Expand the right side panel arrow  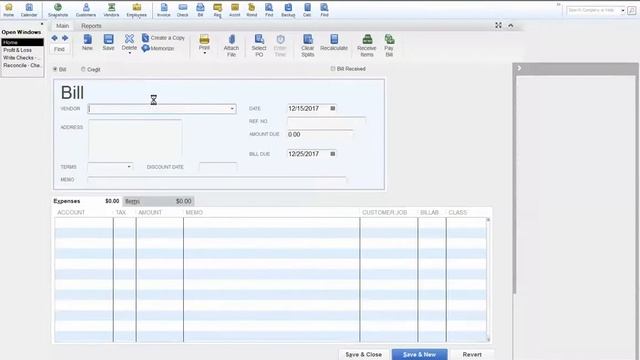[519, 68]
